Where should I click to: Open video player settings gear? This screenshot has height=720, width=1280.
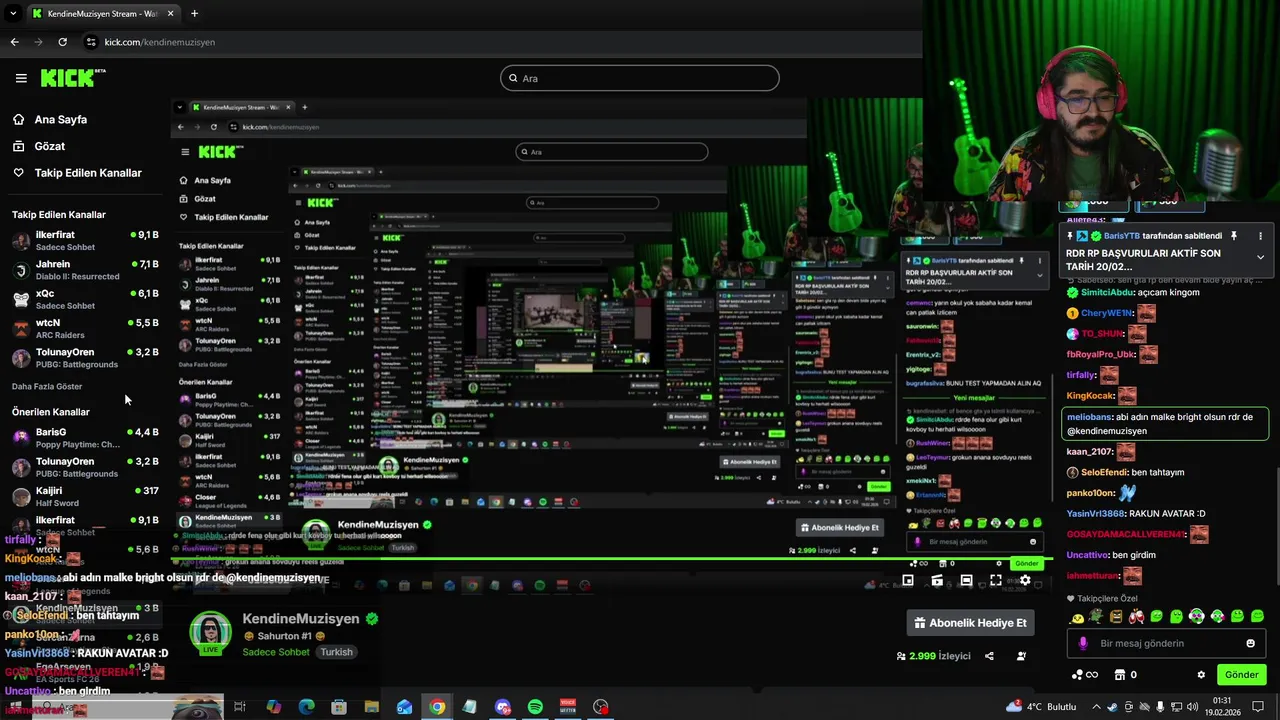tap(1025, 580)
